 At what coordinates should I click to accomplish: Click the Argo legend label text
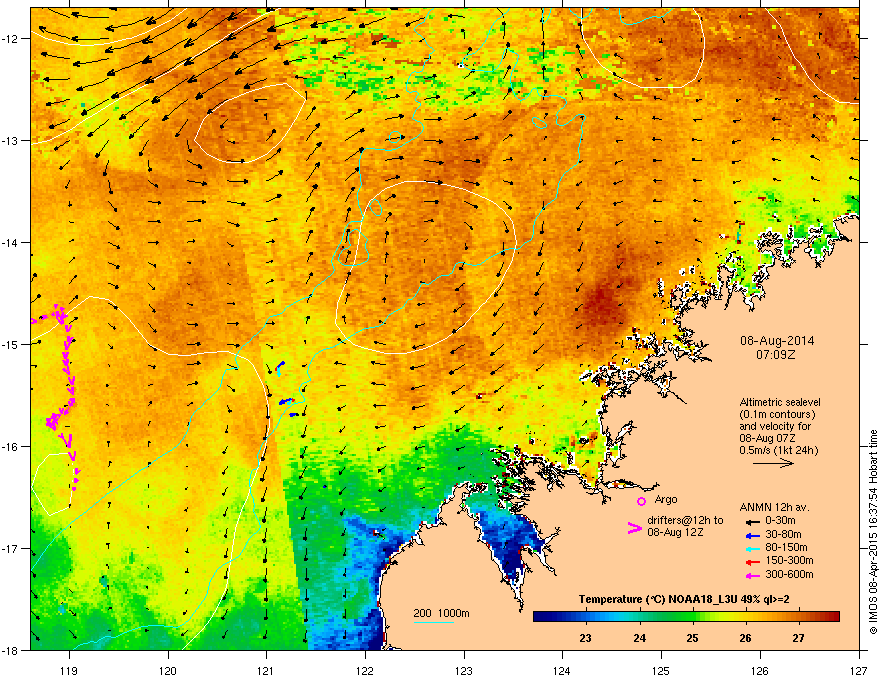(666, 499)
